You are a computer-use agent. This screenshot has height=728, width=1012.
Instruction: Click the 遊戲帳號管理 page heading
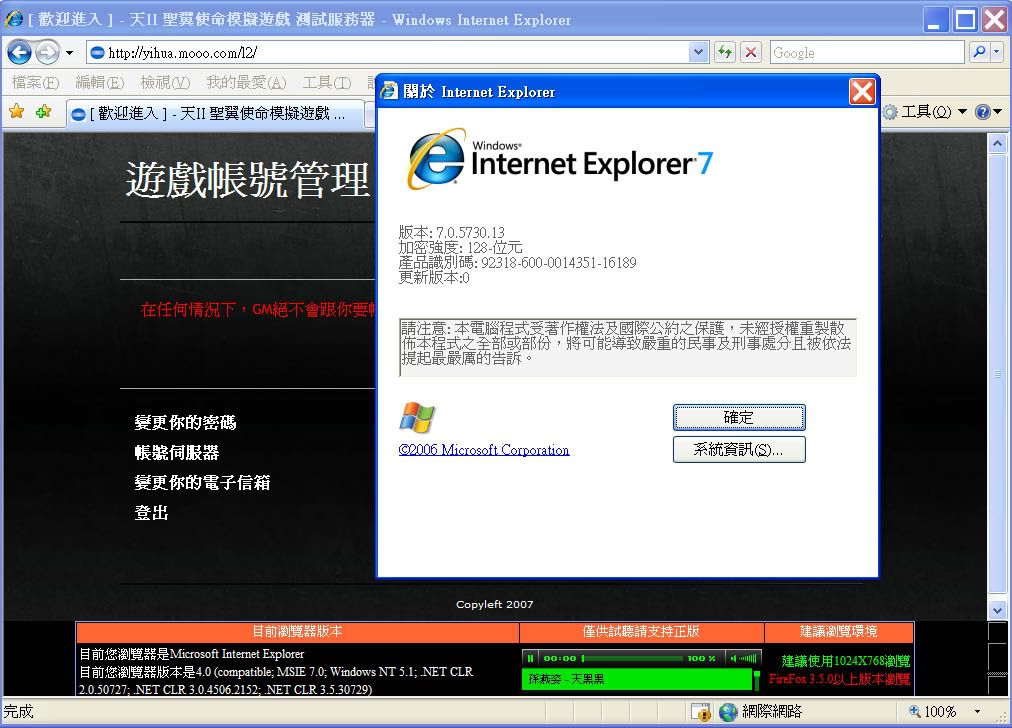click(248, 179)
